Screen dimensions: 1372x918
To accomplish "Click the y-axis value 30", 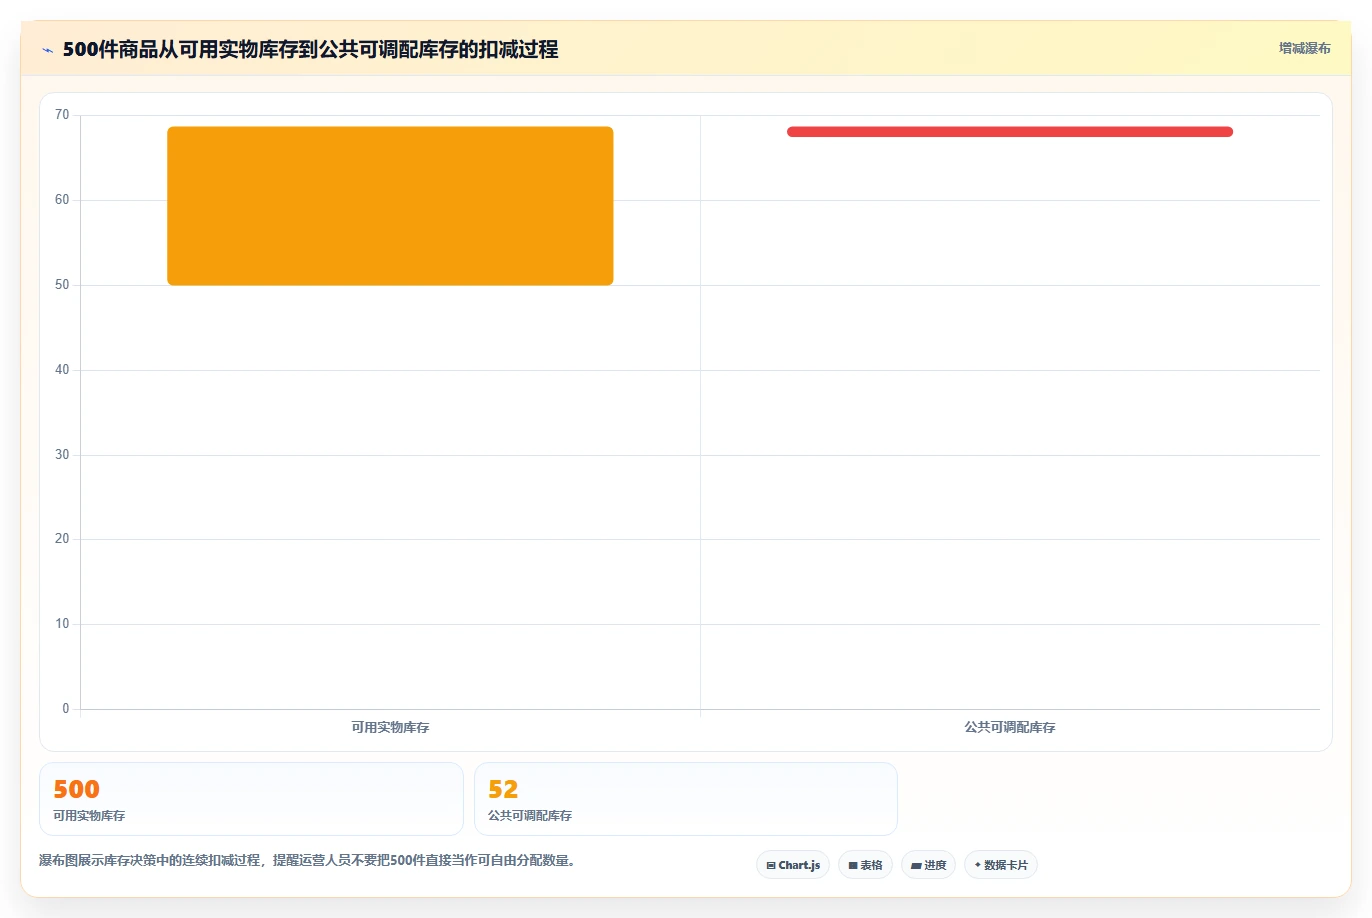I will click(x=62, y=455).
